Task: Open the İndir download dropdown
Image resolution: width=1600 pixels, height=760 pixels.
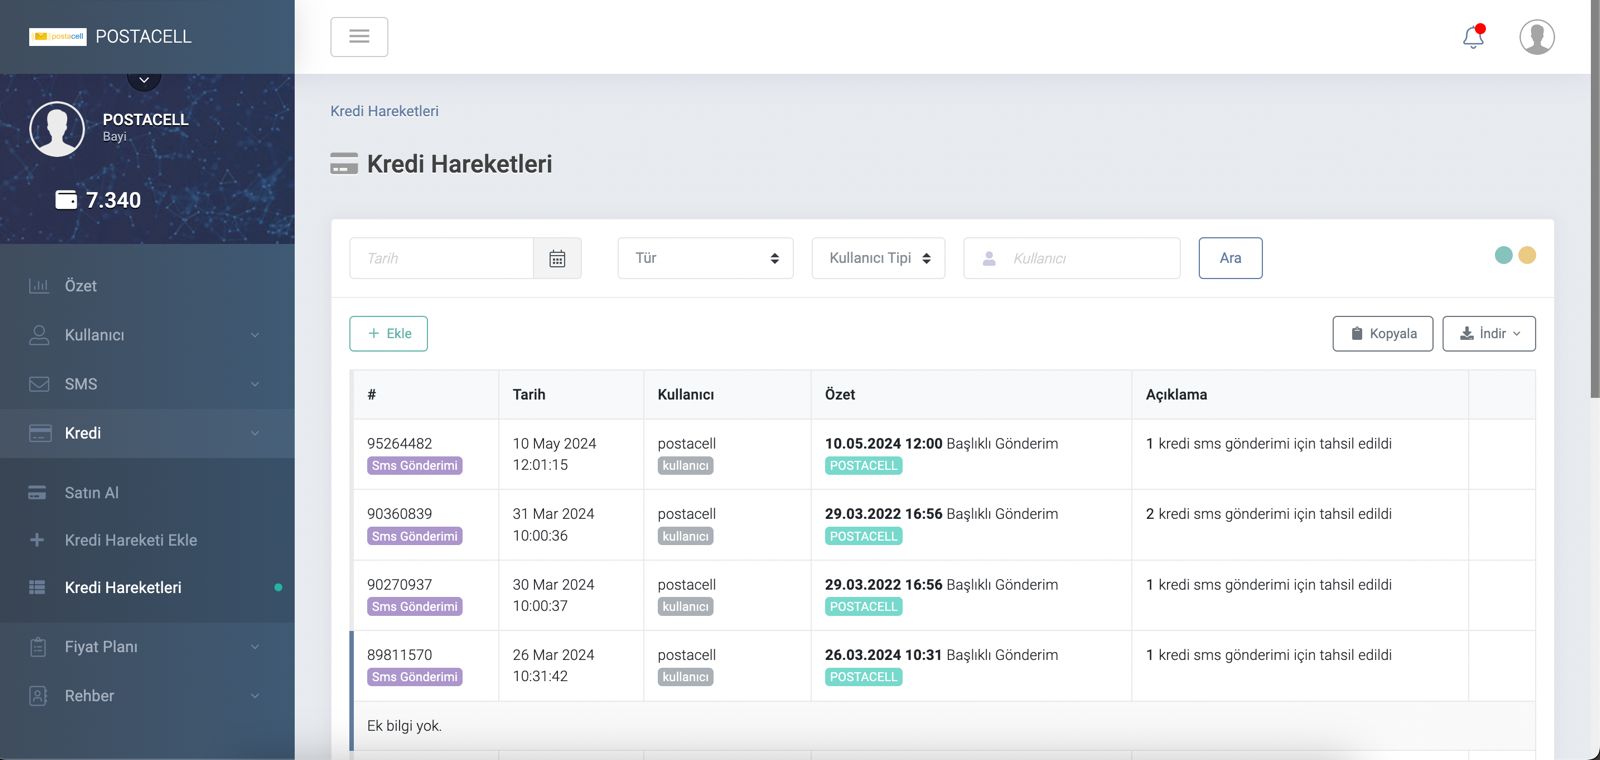Action: coord(1489,334)
